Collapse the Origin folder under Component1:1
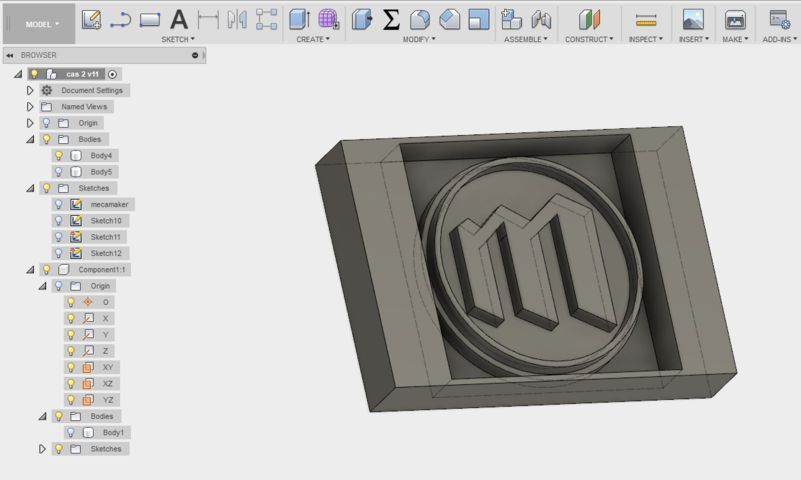The height and width of the screenshot is (480, 801). click(x=43, y=286)
